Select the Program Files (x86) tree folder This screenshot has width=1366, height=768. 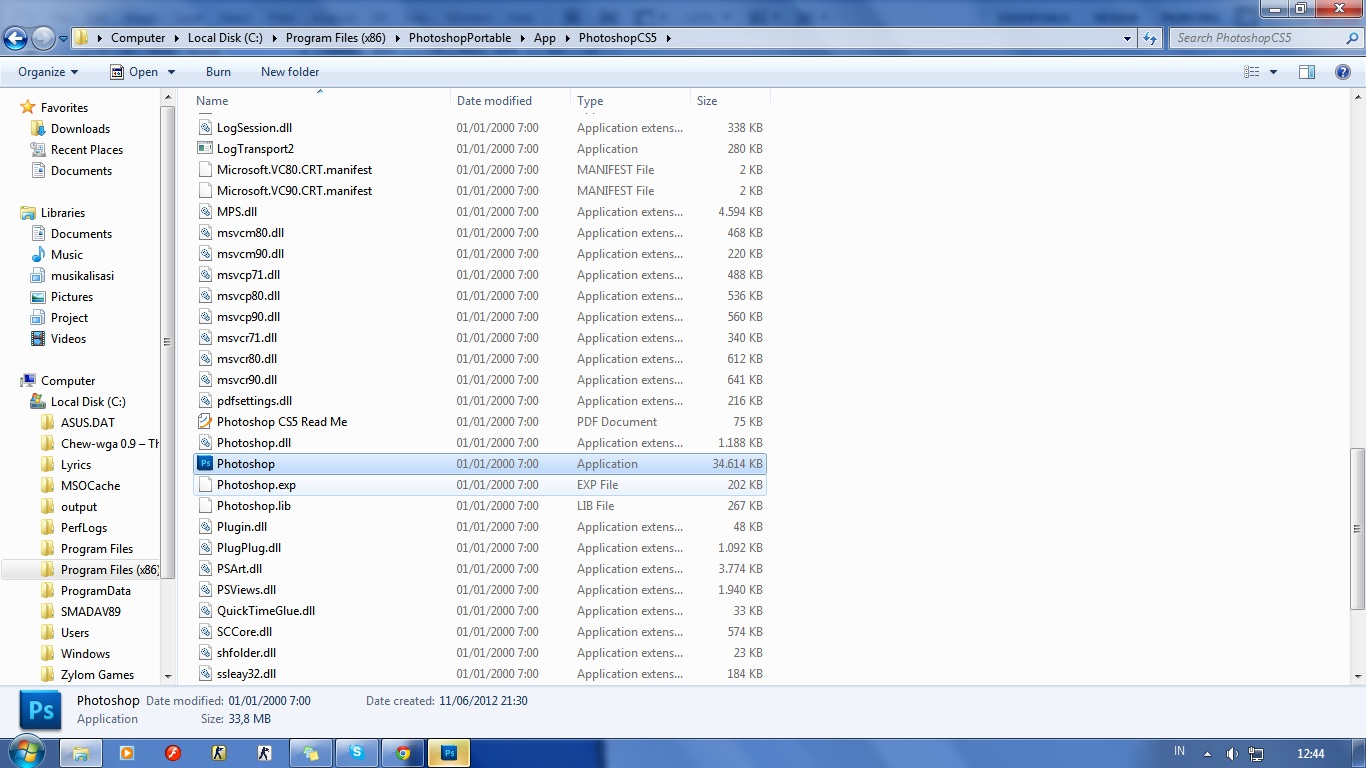point(110,569)
